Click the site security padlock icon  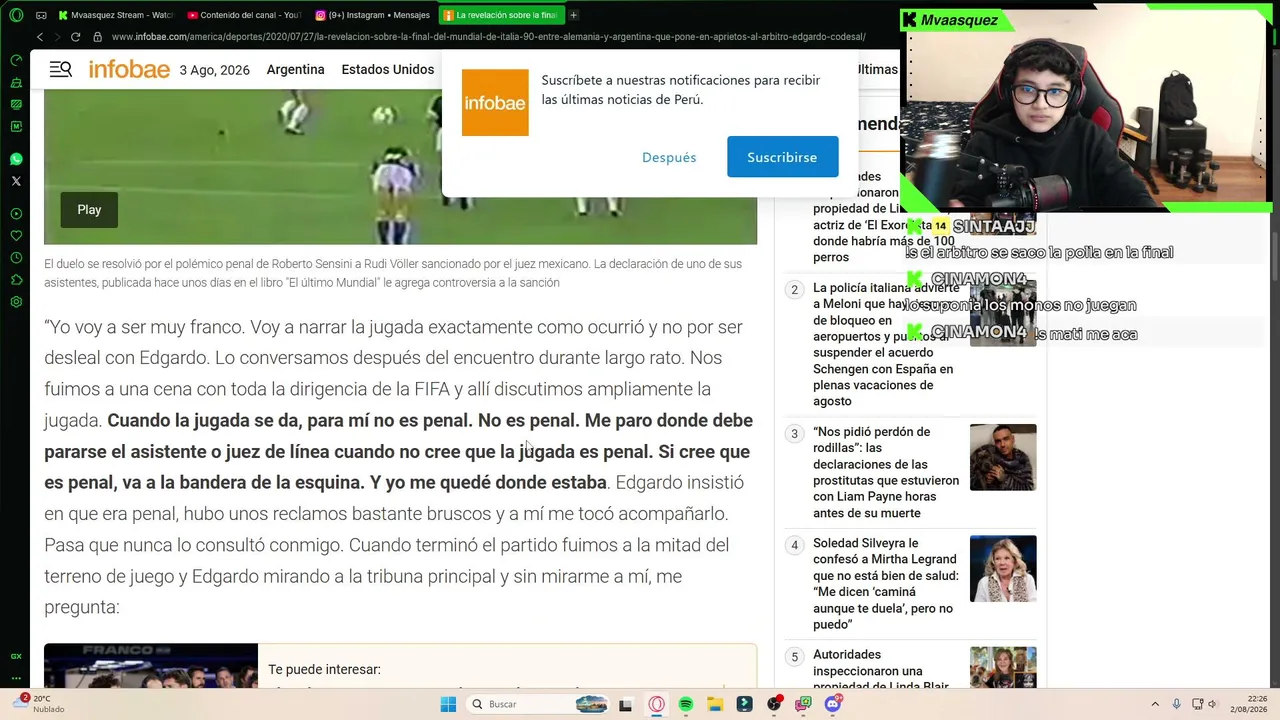tap(97, 37)
